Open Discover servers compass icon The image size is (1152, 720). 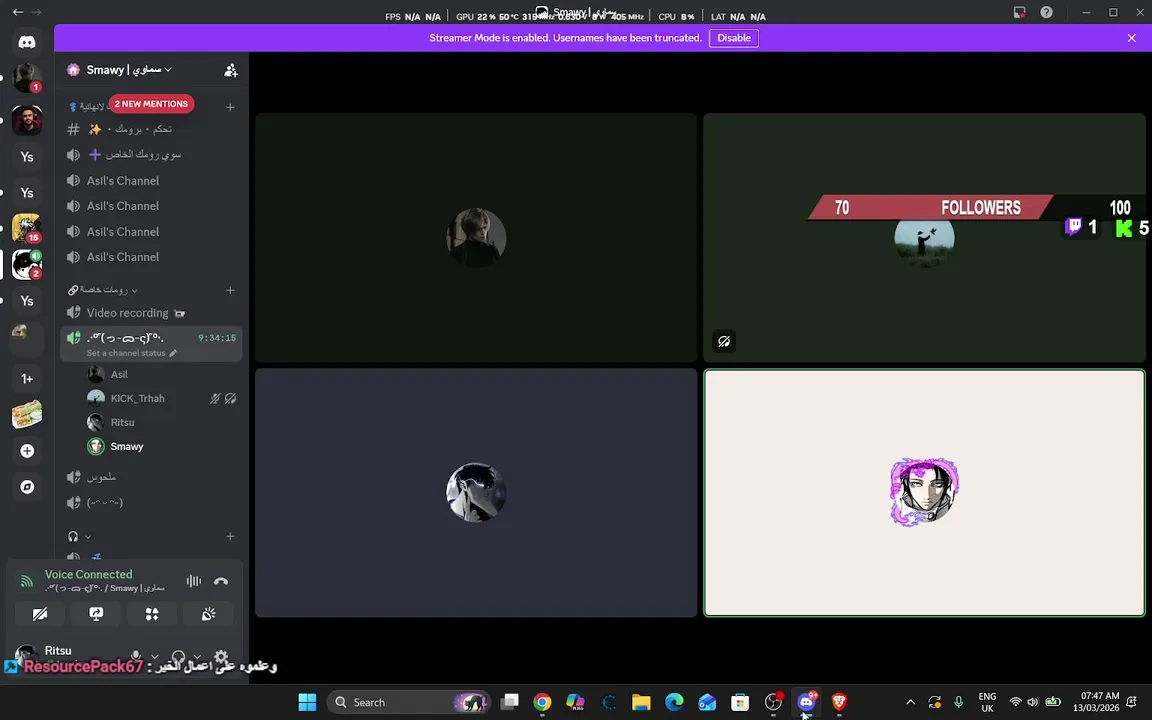click(x=27, y=487)
